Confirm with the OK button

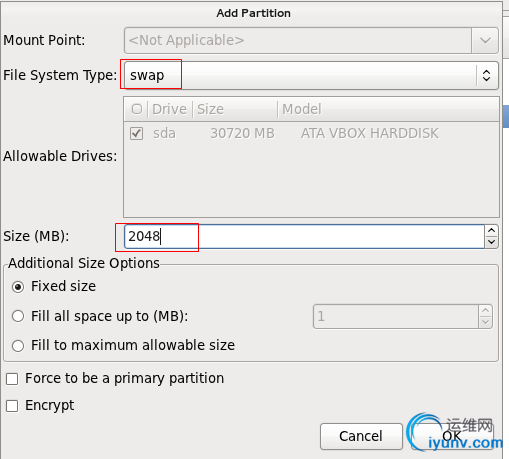(452, 436)
